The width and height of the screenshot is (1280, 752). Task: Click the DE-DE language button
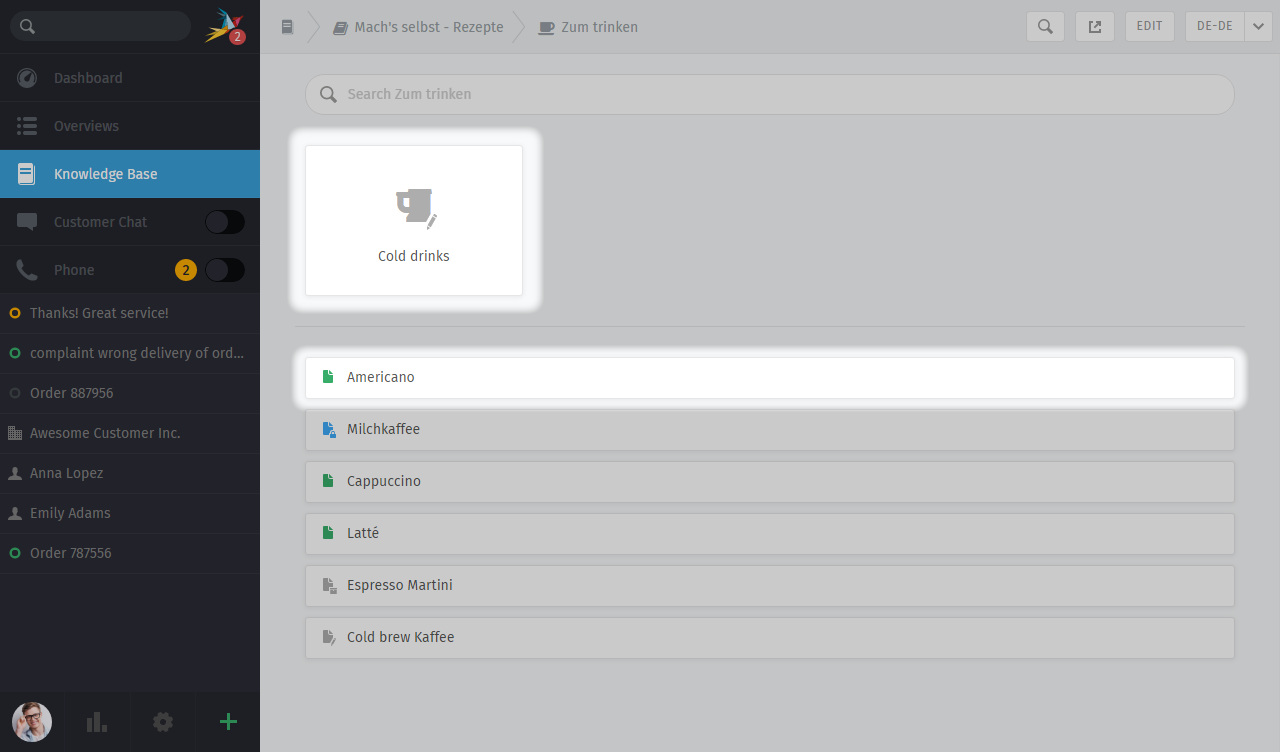click(x=1214, y=27)
